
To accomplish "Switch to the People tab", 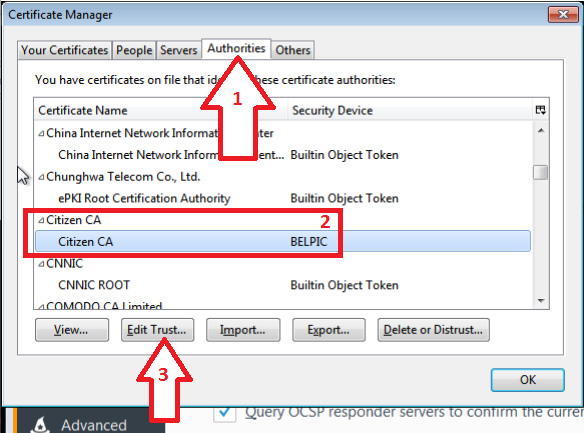I will click(x=134, y=50).
